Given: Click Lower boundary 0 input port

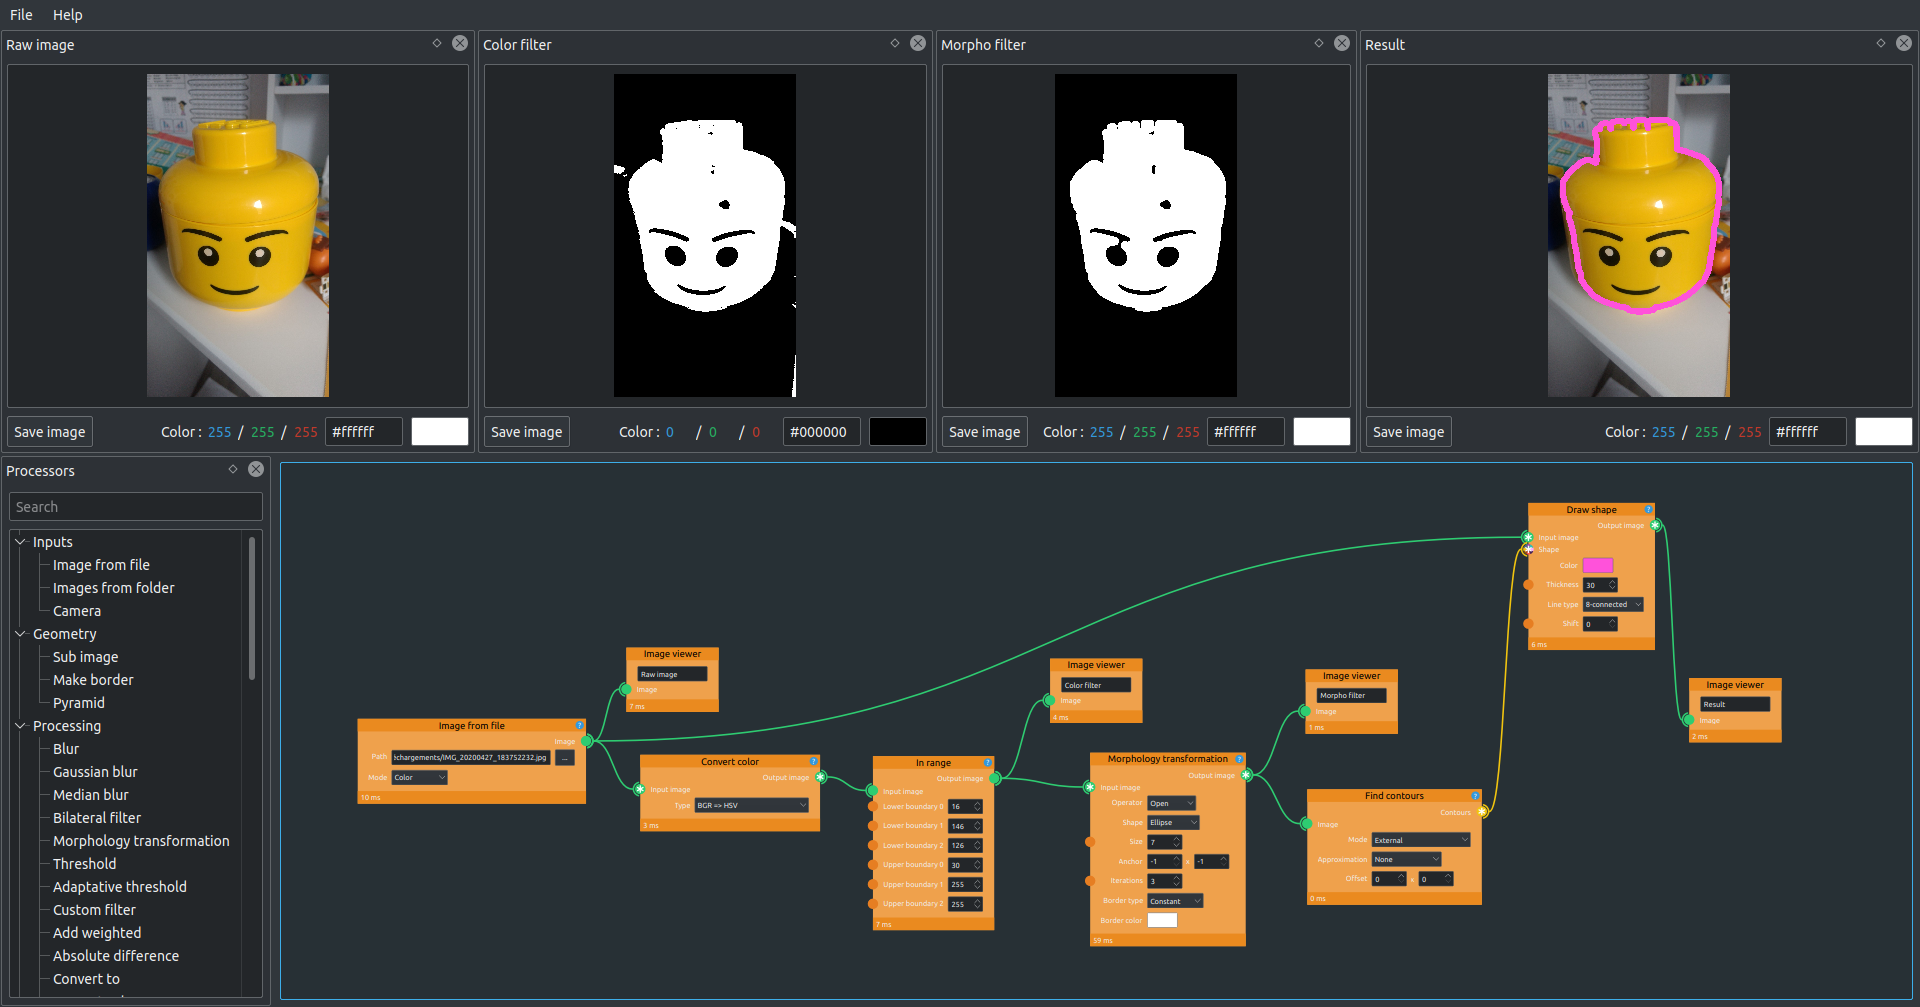Looking at the screenshot, I should pyautogui.click(x=873, y=806).
